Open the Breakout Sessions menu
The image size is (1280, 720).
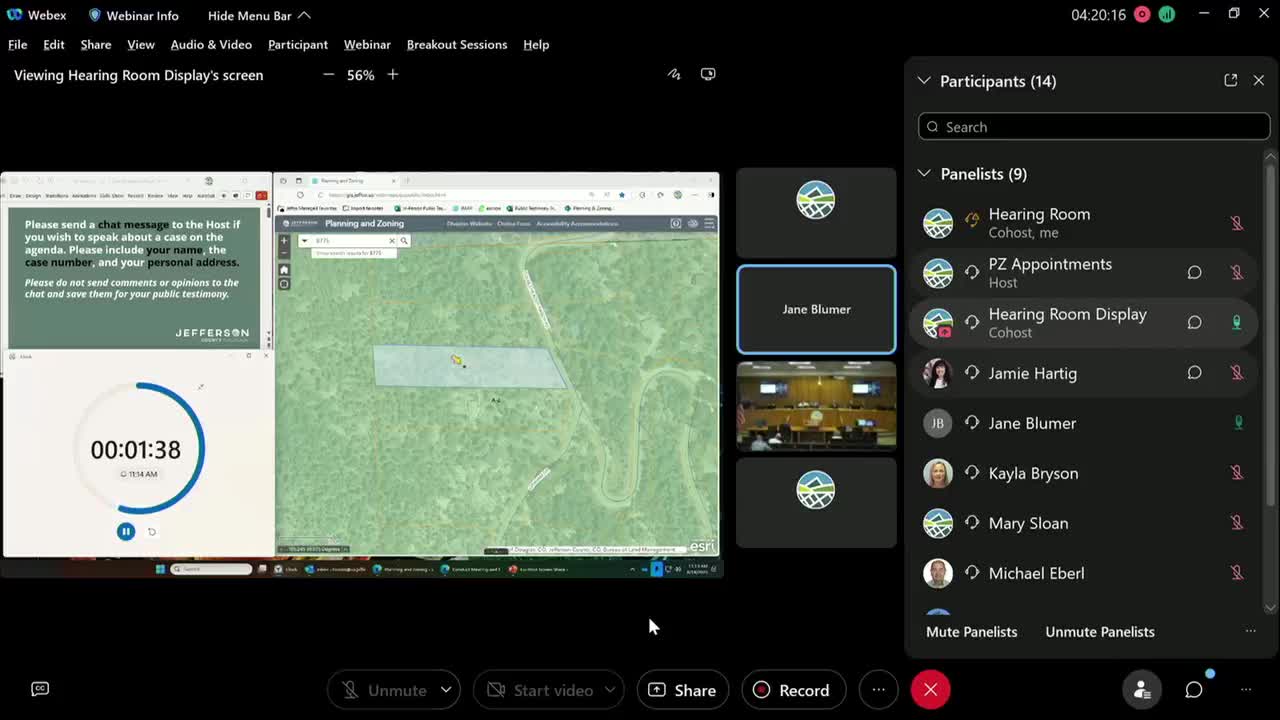pyautogui.click(x=457, y=45)
